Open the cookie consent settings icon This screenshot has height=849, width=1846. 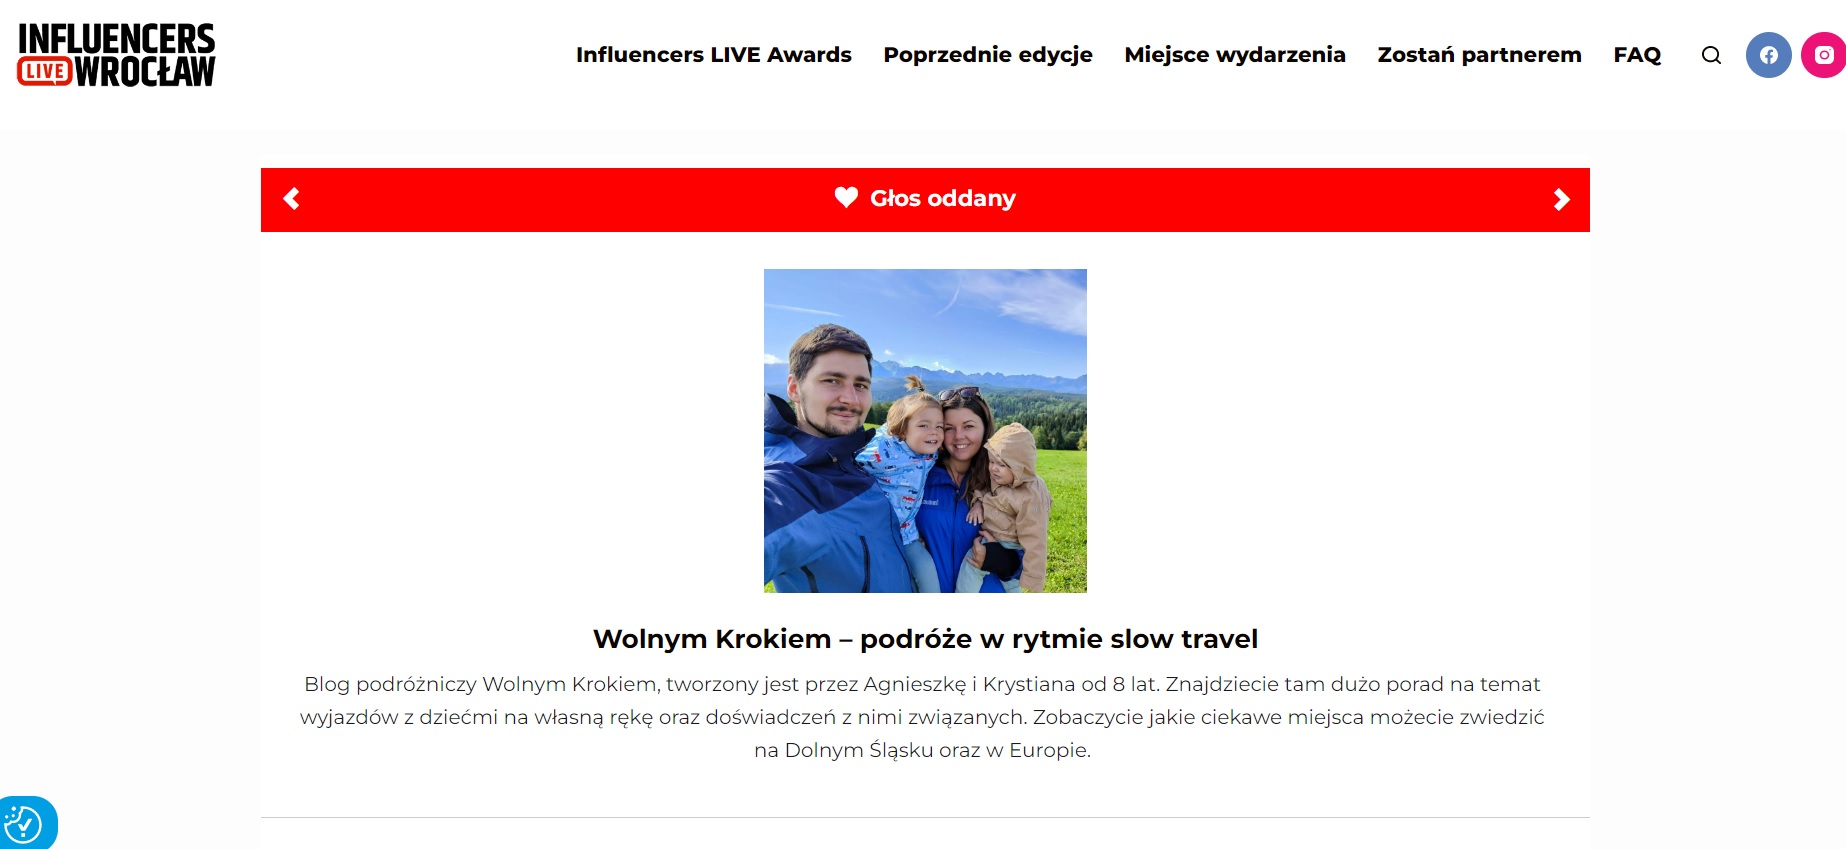(23, 825)
